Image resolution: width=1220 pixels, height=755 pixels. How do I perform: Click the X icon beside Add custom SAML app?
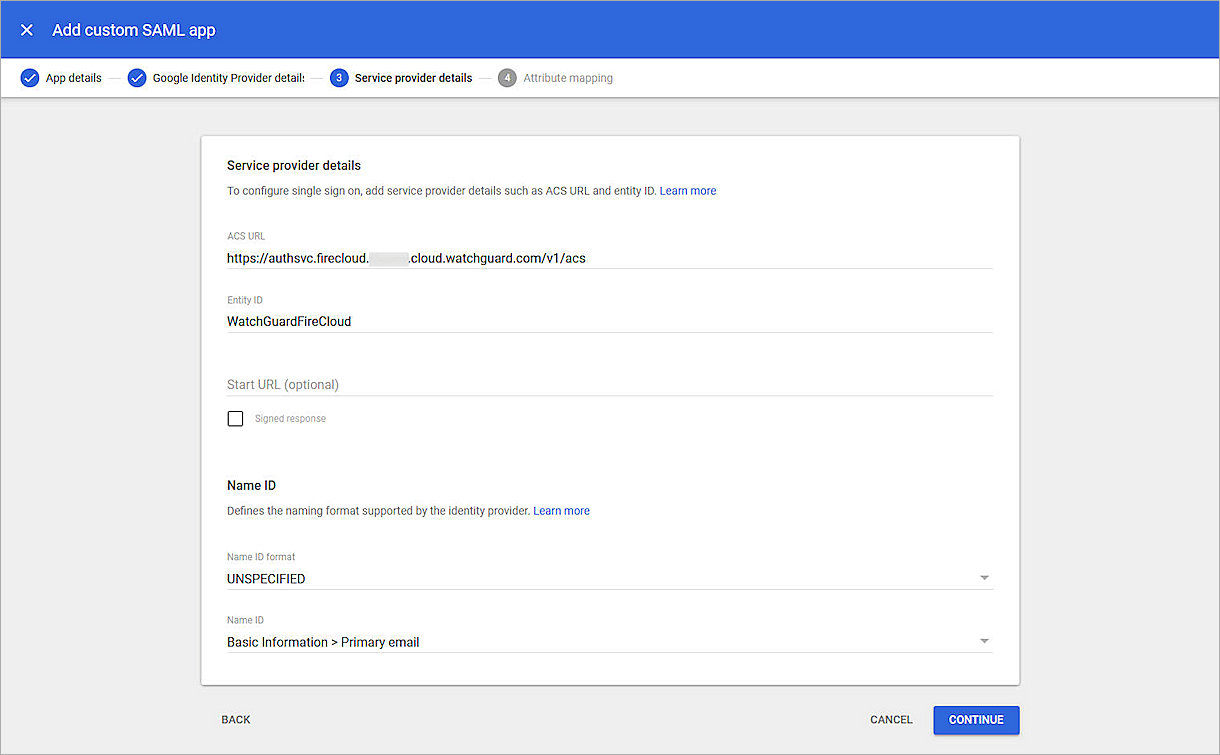coord(26,29)
